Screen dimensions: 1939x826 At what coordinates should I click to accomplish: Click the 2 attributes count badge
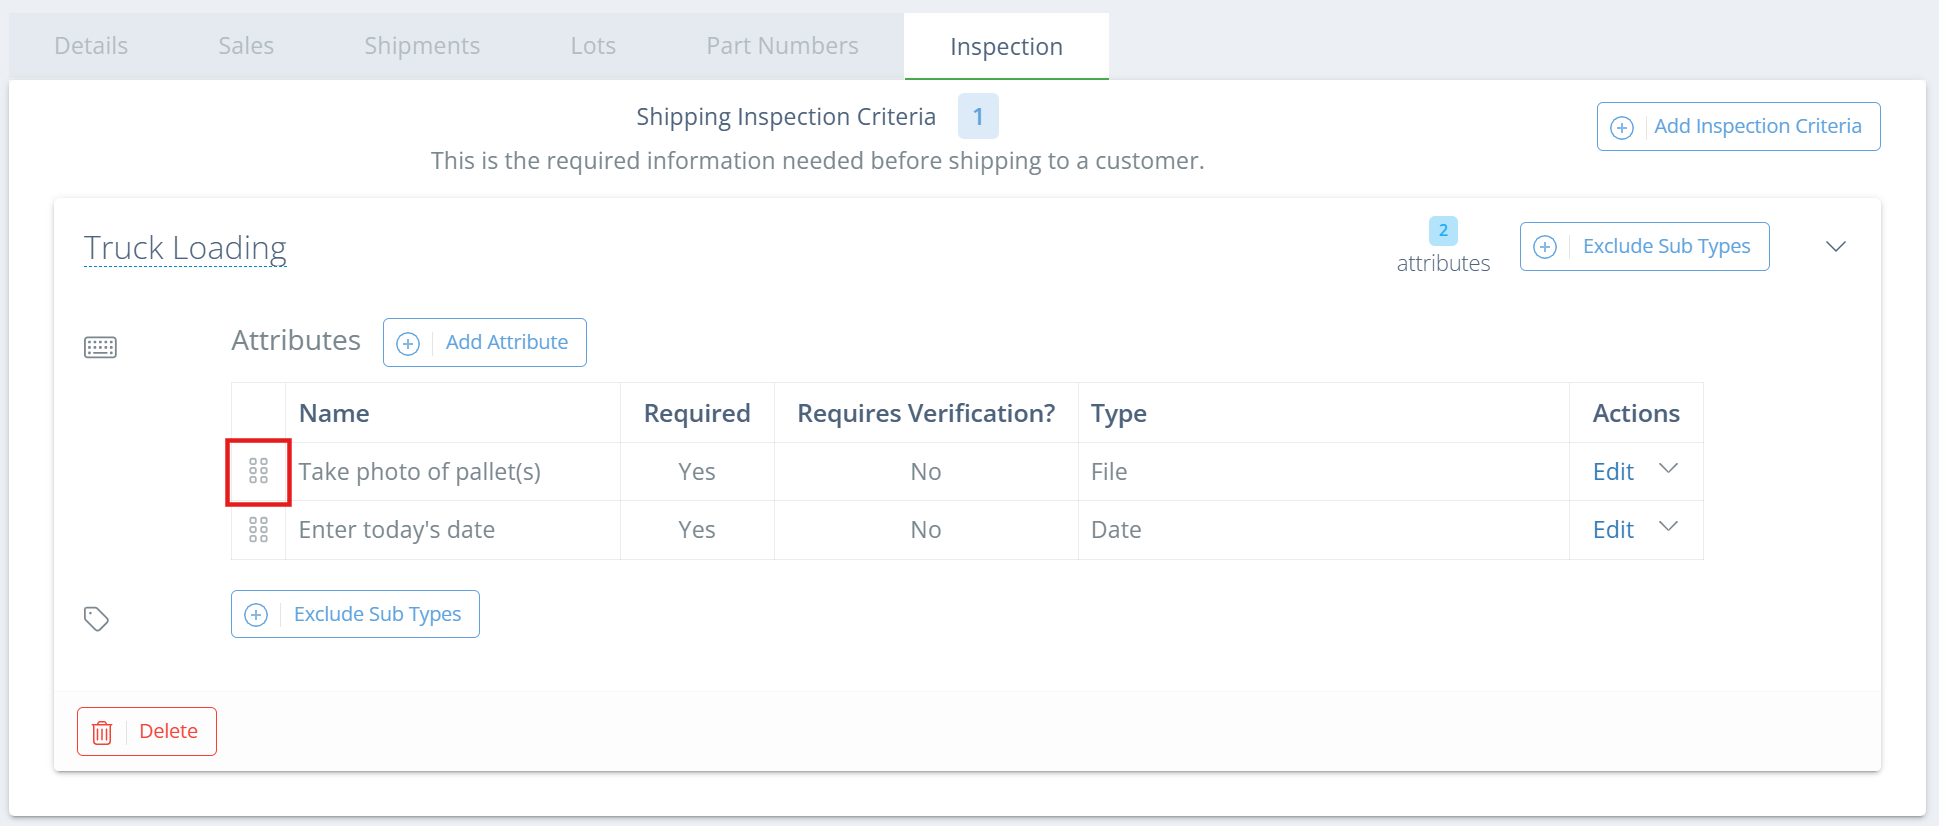[1443, 231]
